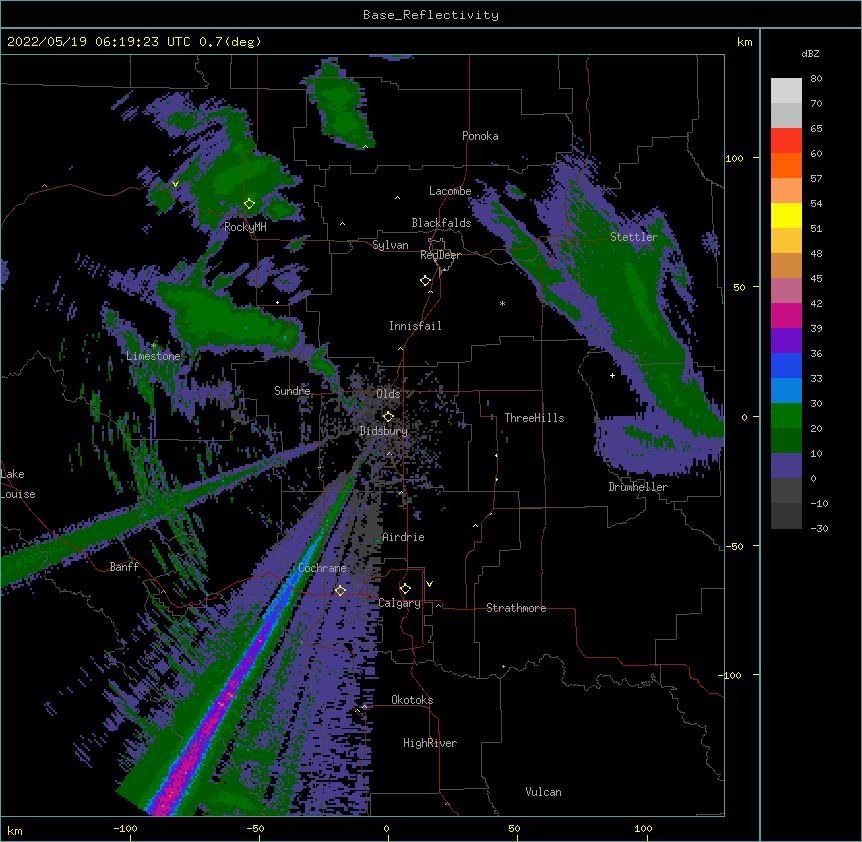
Task: Click the yellow diamond marker above RockyMH
Action: click(x=249, y=204)
